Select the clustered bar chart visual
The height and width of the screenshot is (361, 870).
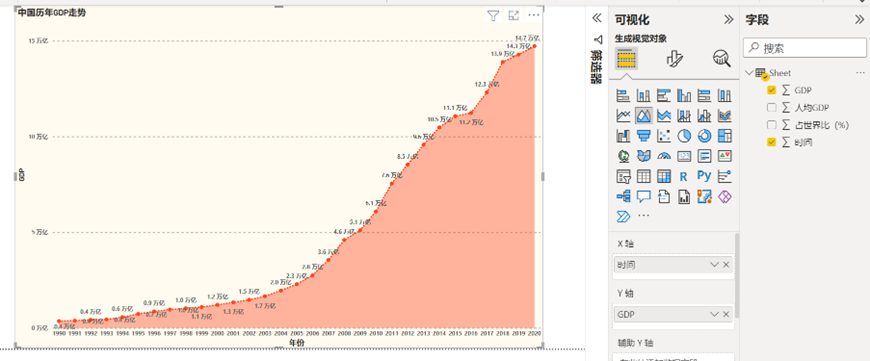pyautogui.click(x=664, y=95)
